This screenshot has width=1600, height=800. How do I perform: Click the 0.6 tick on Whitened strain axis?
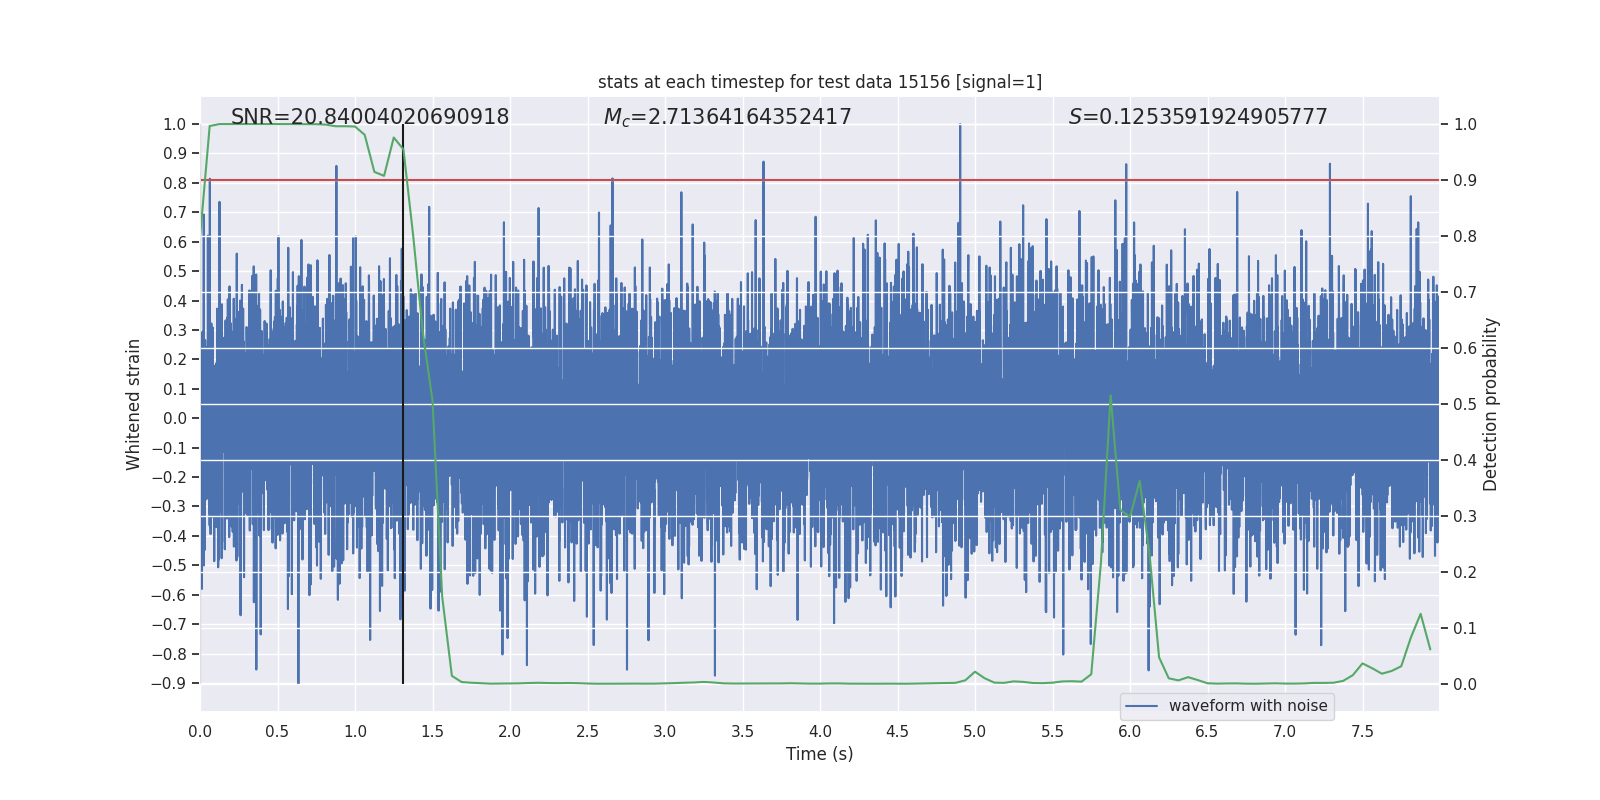click(176, 242)
